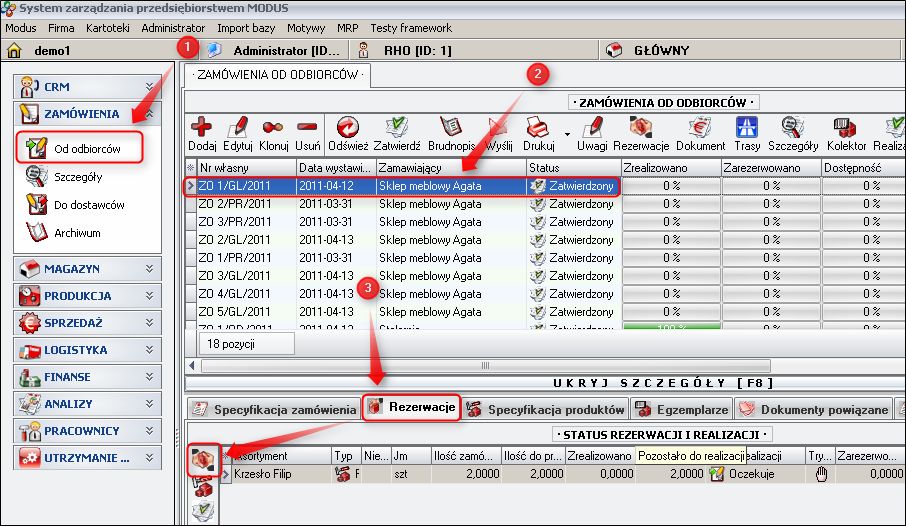
Task: Open Do dostawców in the sidebar
Action: pos(89,205)
